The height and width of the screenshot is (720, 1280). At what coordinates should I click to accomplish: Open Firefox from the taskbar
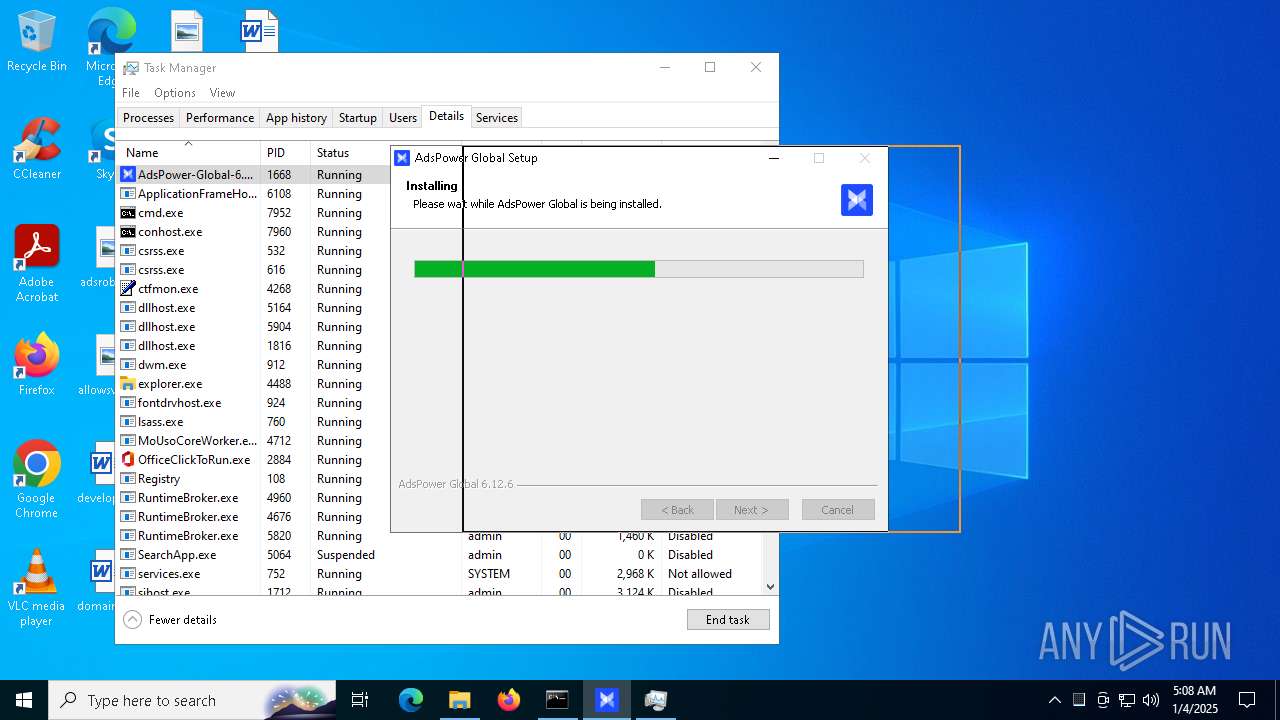click(509, 700)
